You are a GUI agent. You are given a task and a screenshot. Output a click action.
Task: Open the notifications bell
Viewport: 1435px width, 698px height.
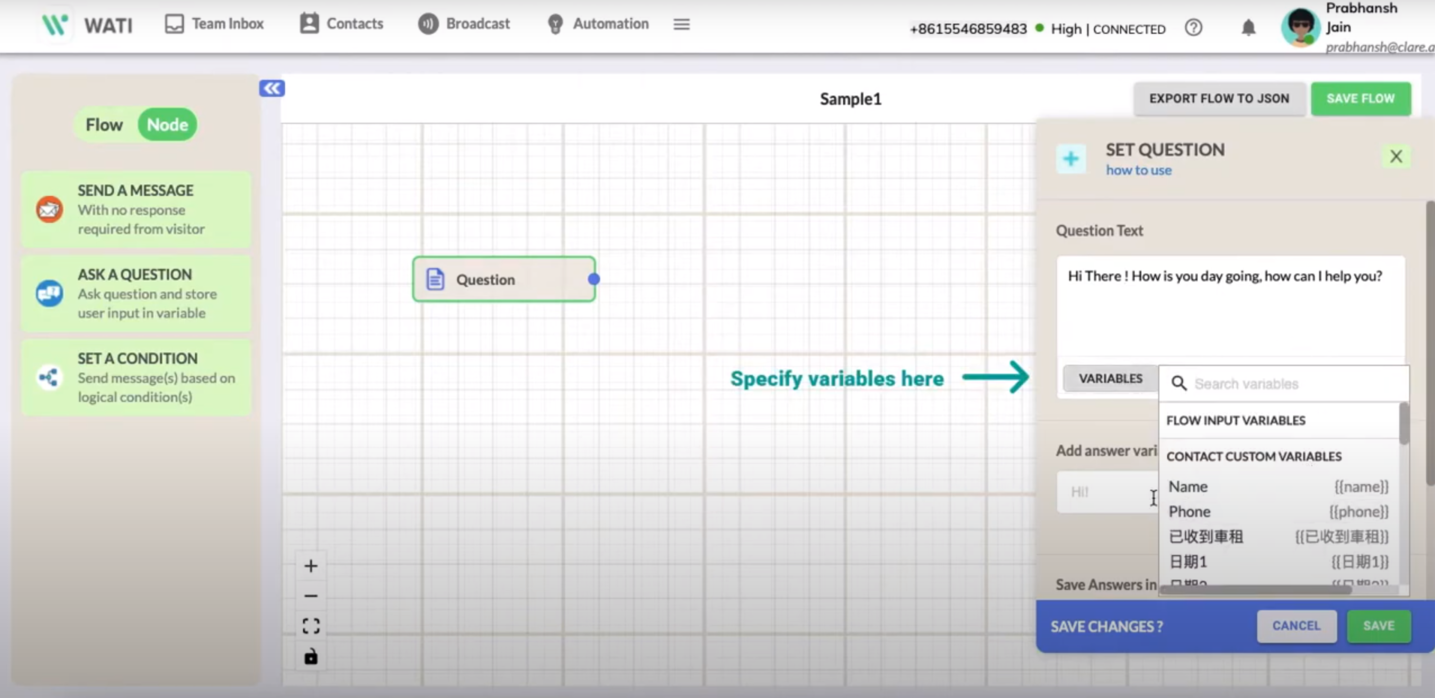tap(1248, 28)
